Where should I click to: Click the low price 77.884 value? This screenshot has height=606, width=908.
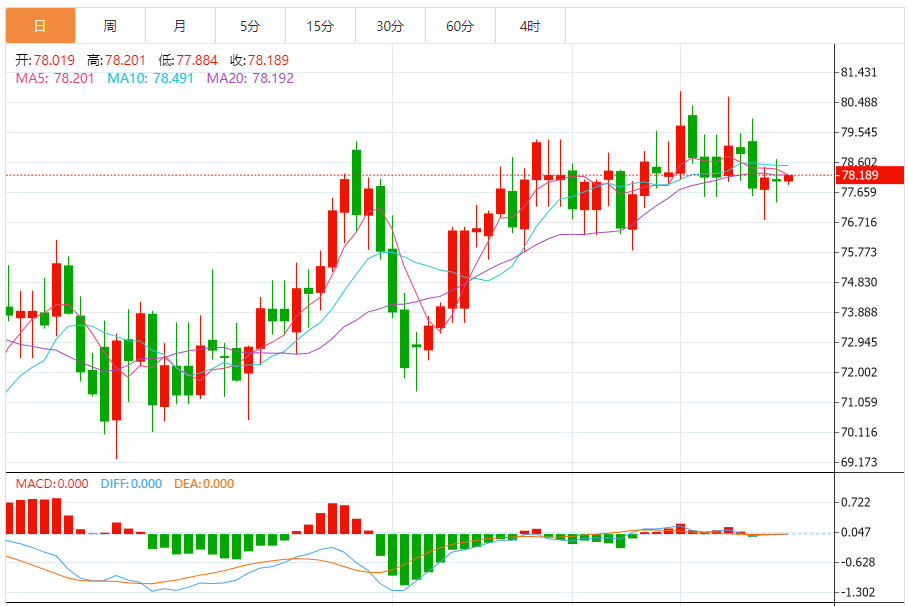(197, 60)
